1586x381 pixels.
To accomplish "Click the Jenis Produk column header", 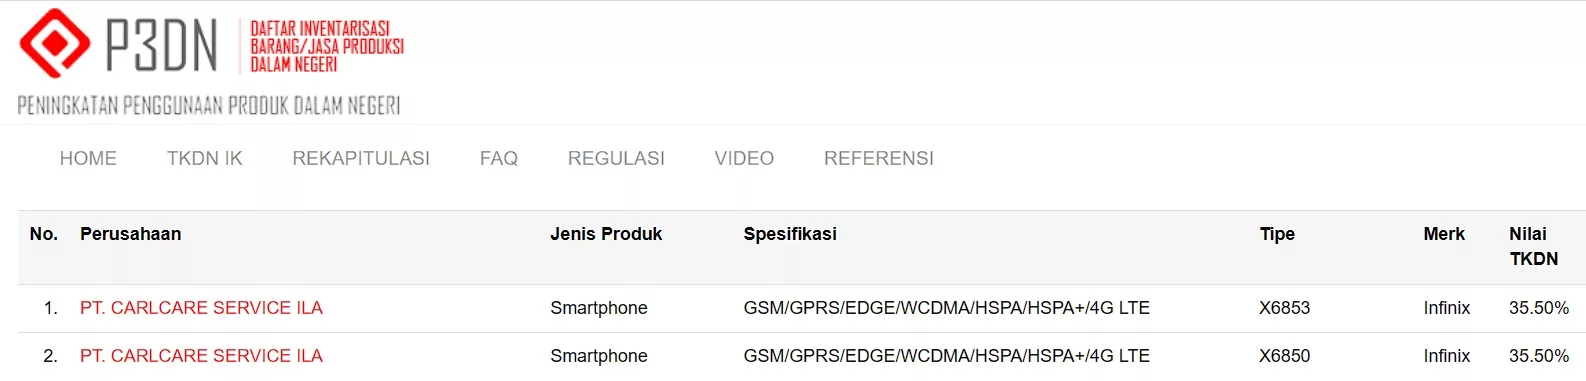I will (x=606, y=234).
